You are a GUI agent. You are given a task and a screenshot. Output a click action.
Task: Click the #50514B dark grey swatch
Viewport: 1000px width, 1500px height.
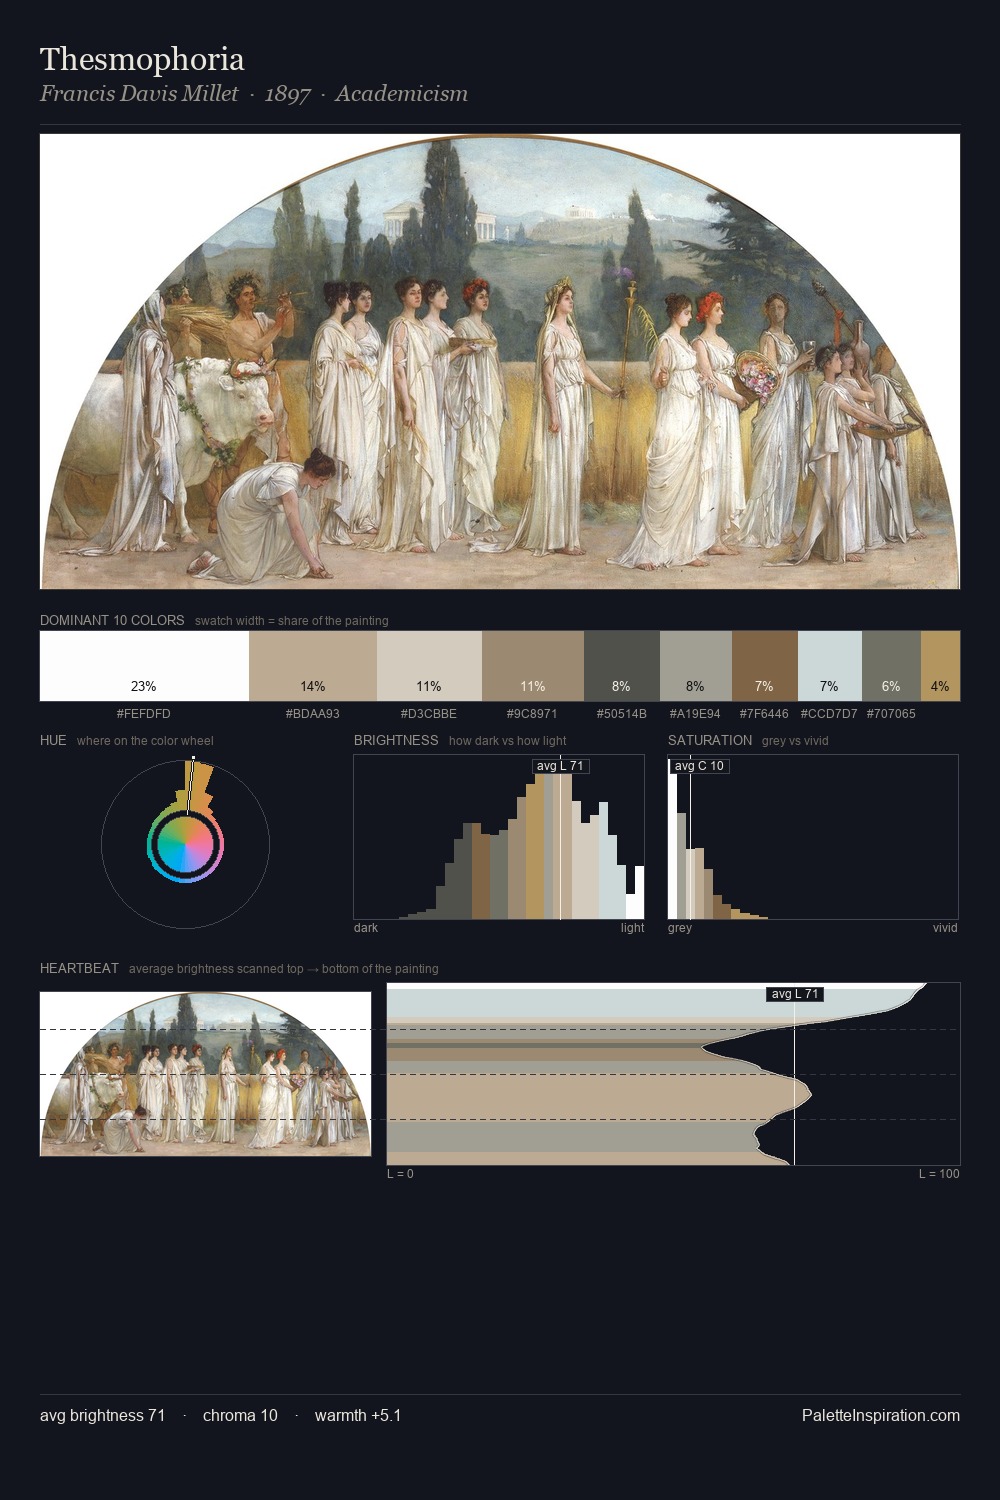[x=622, y=666]
